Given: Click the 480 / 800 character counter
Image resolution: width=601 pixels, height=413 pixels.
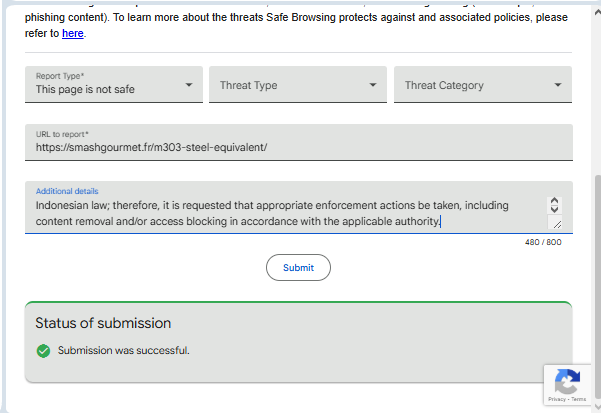Looking at the screenshot, I should tap(543, 242).
